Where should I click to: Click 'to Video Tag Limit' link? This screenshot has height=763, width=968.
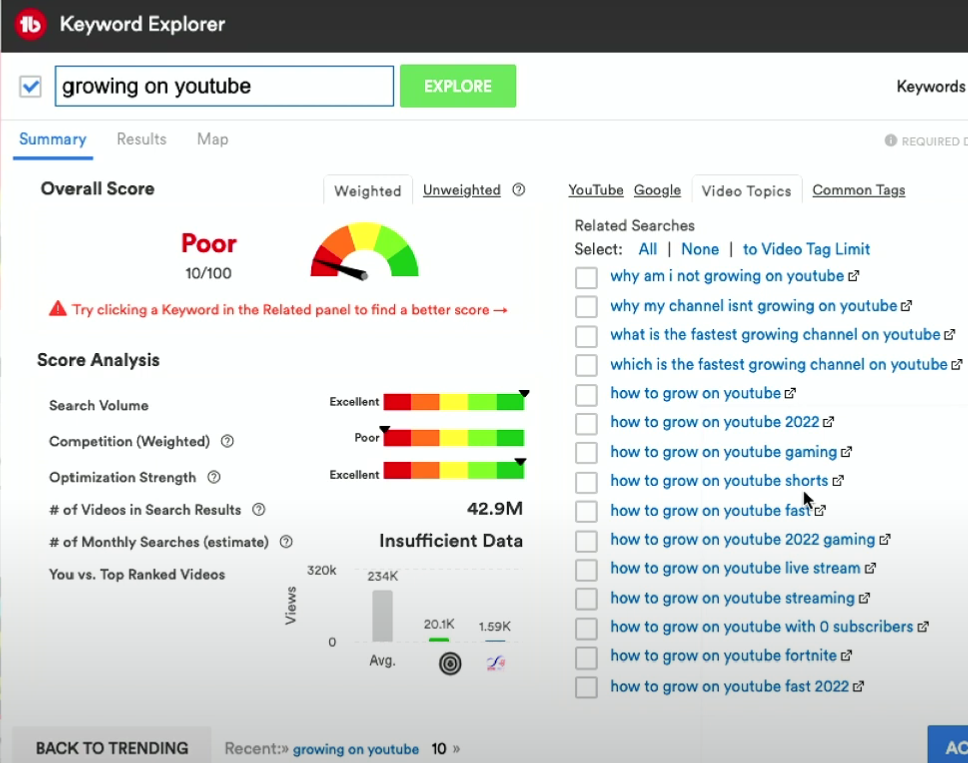[806, 249]
